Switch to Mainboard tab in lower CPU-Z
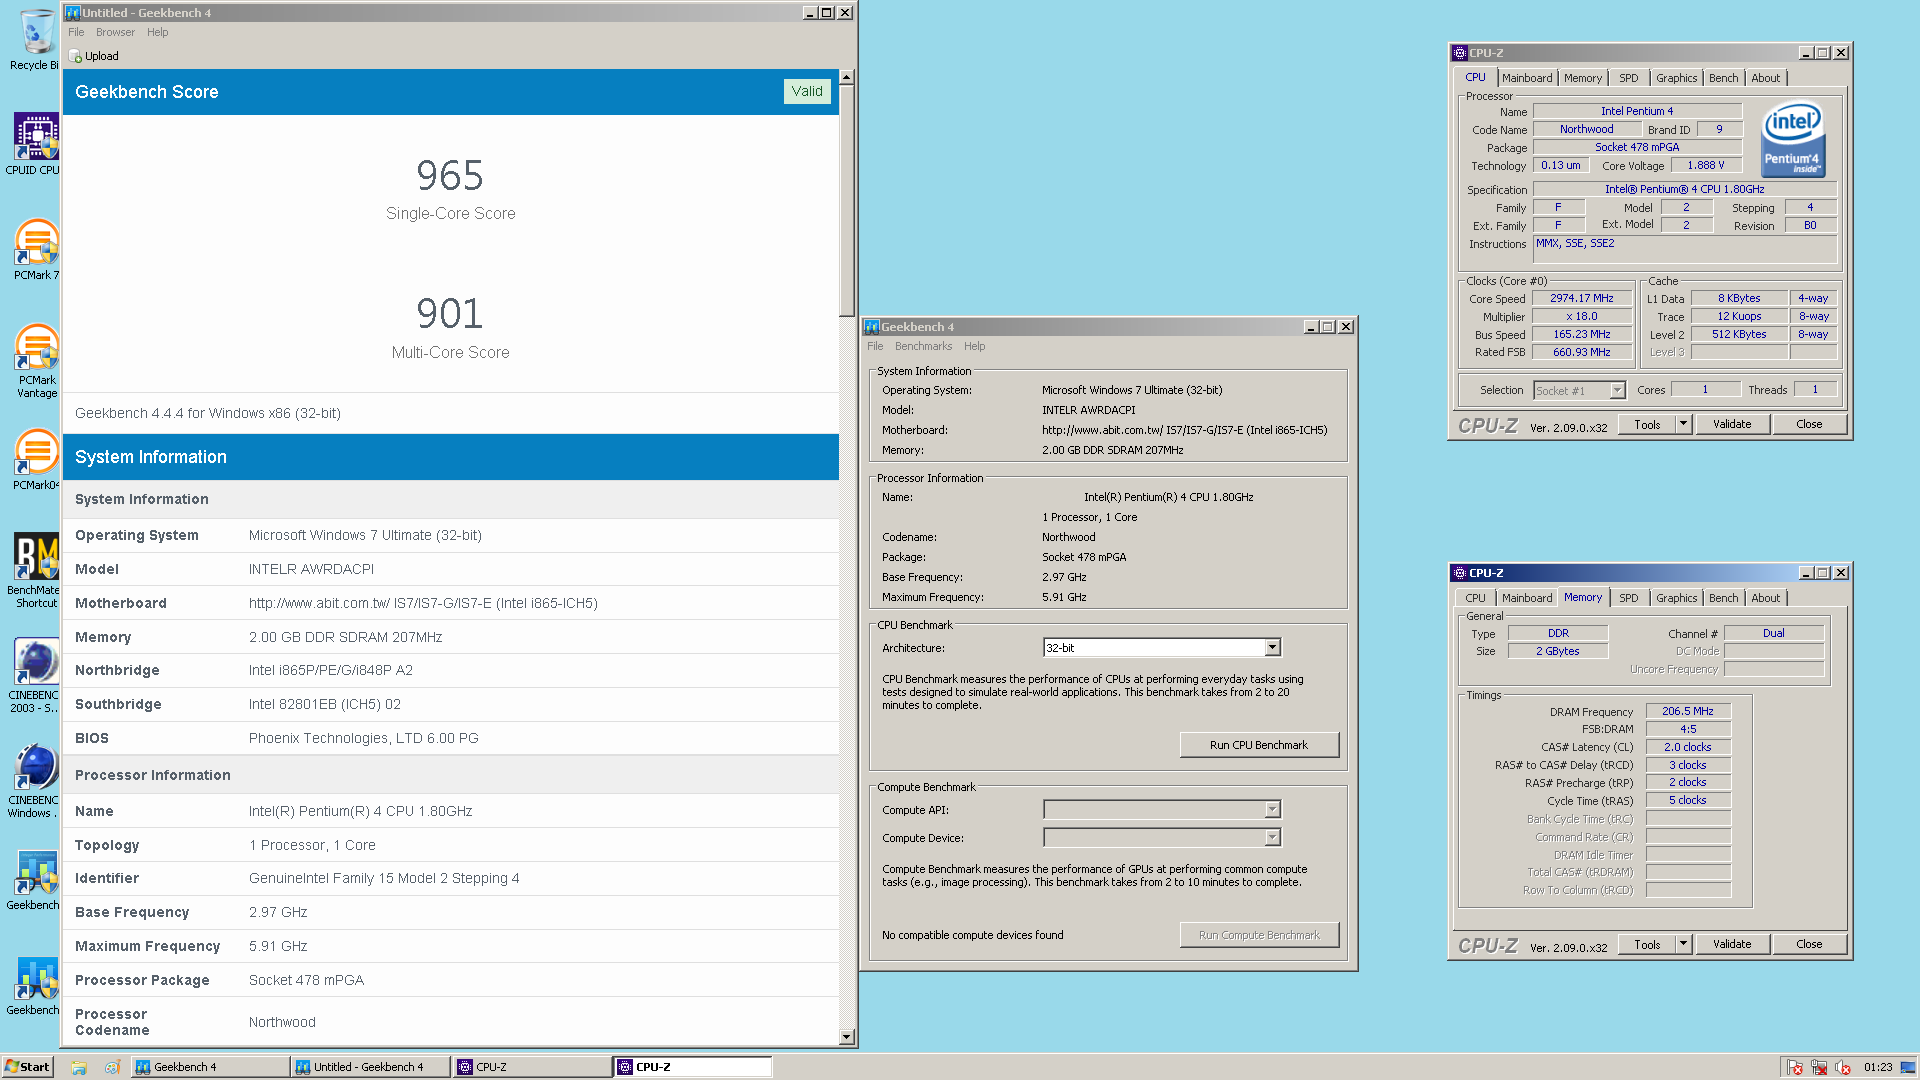 tap(1527, 598)
